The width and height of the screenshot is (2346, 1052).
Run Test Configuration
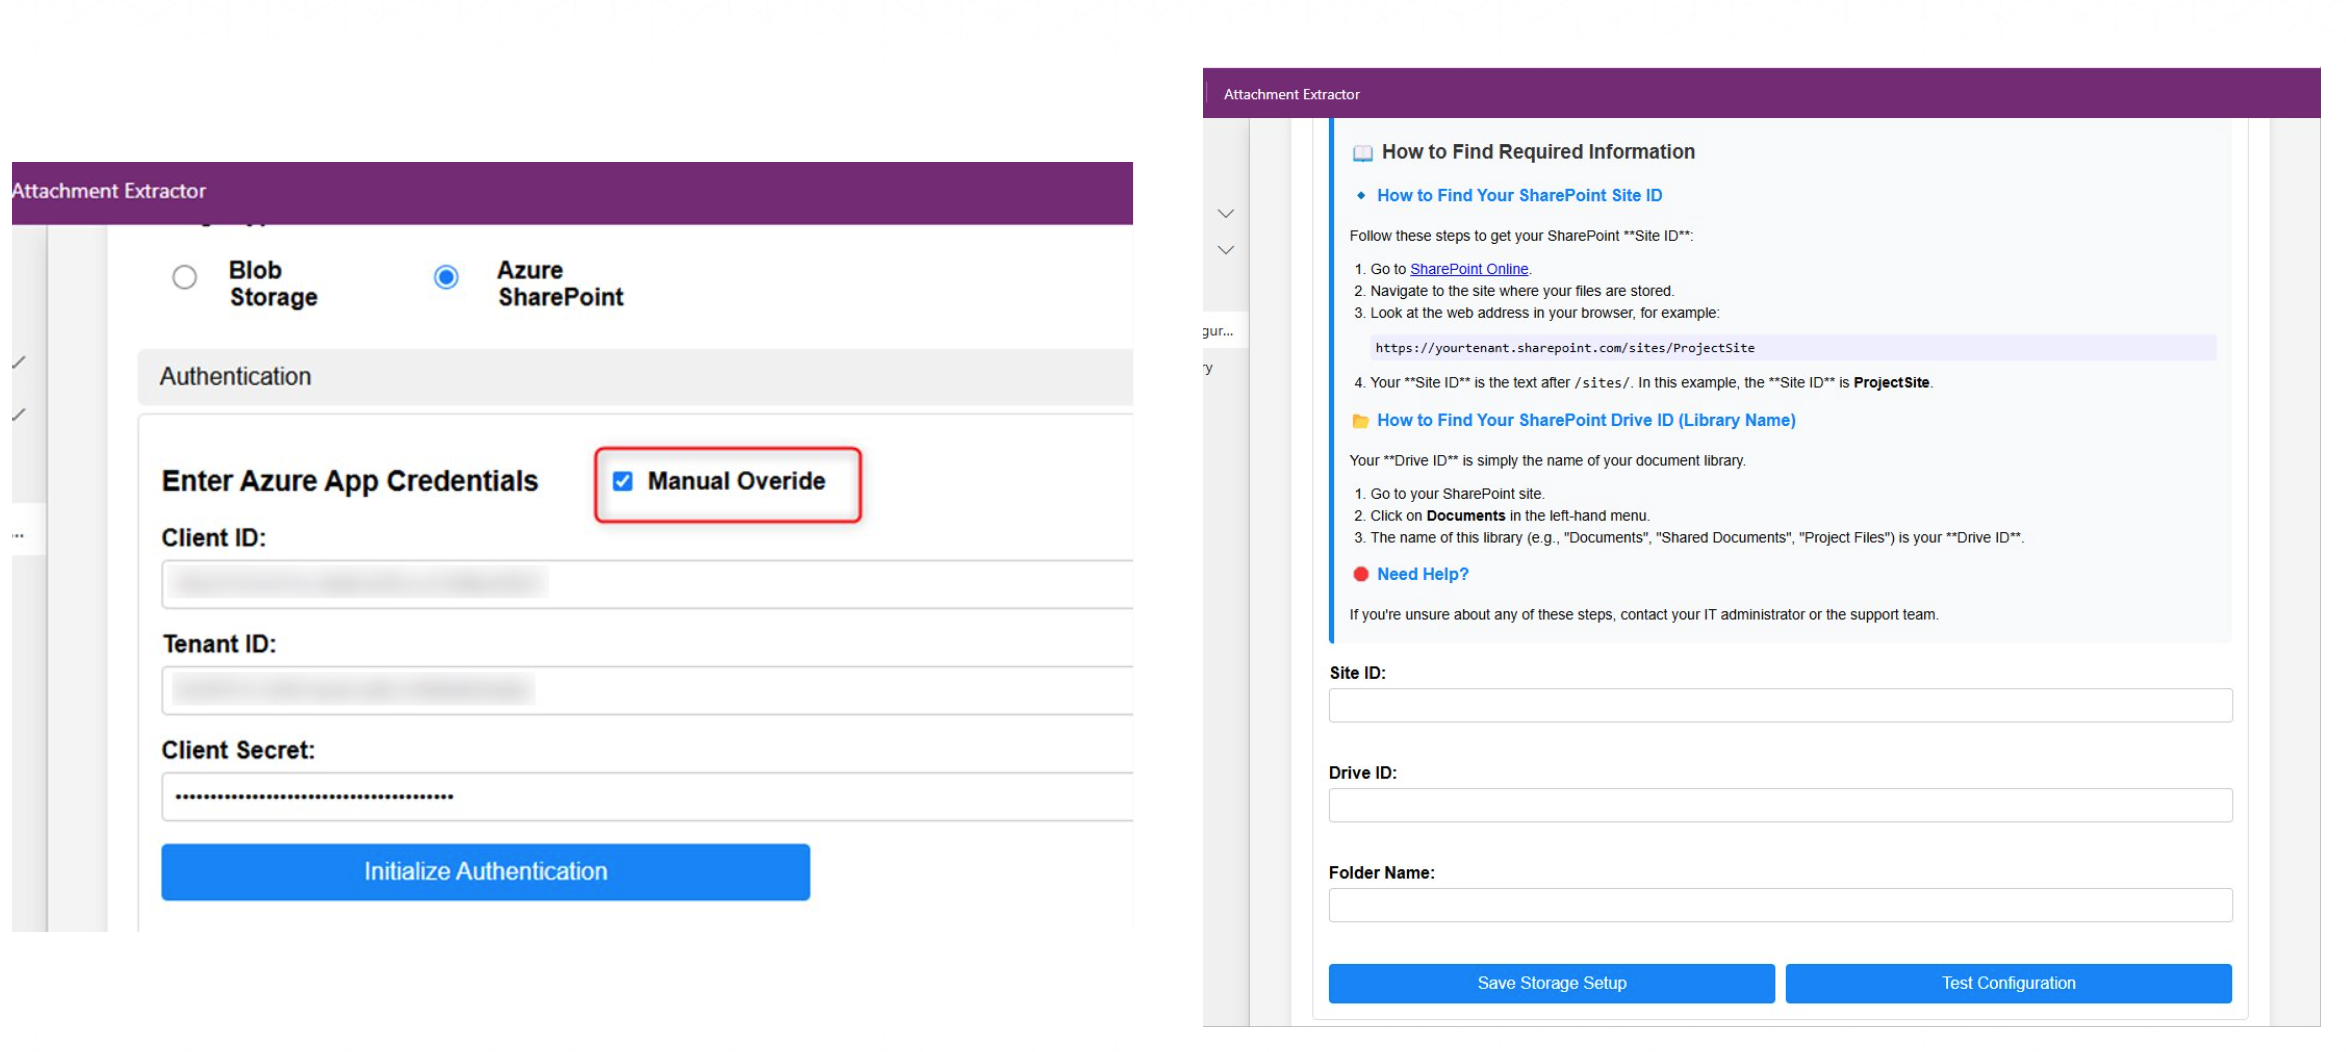point(2008,984)
